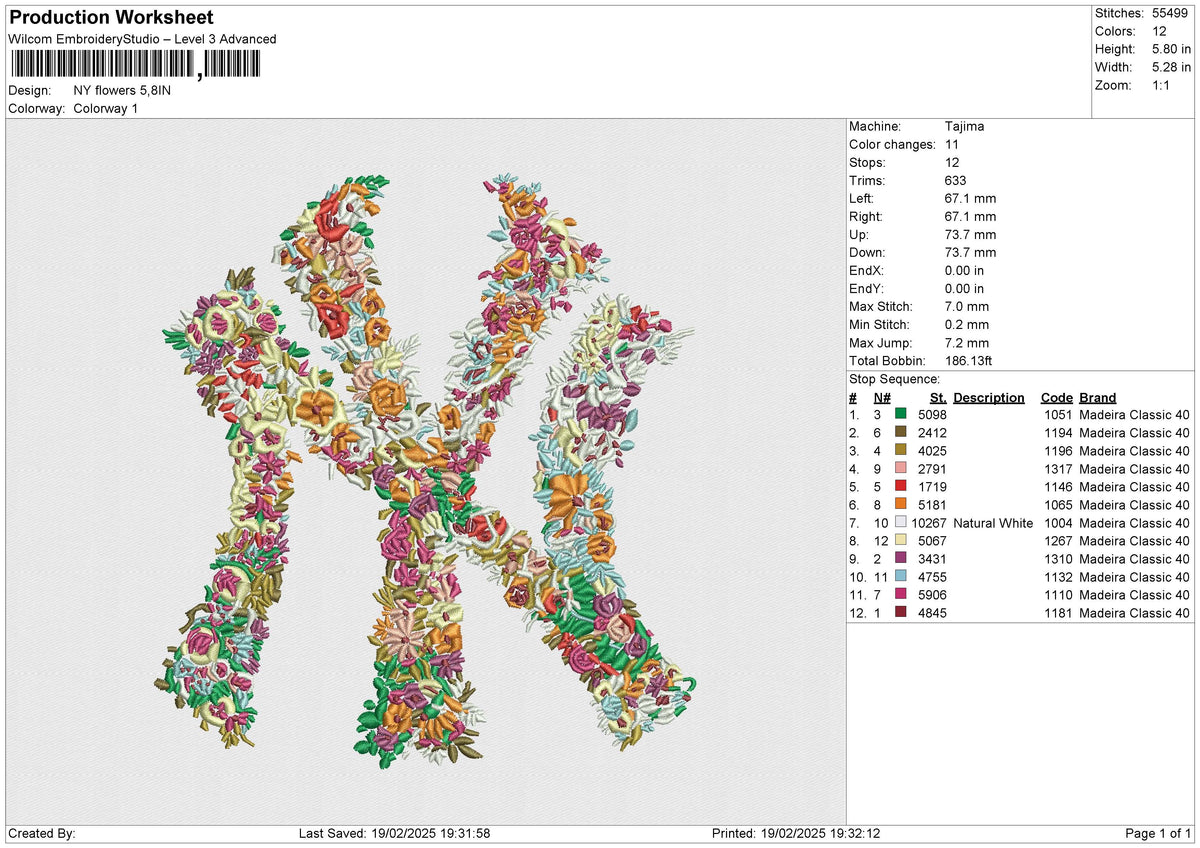Image resolution: width=1200 pixels, height=848 pixels.
Task: Click the machine value 'Tajima'
Action: pos(964,126)
